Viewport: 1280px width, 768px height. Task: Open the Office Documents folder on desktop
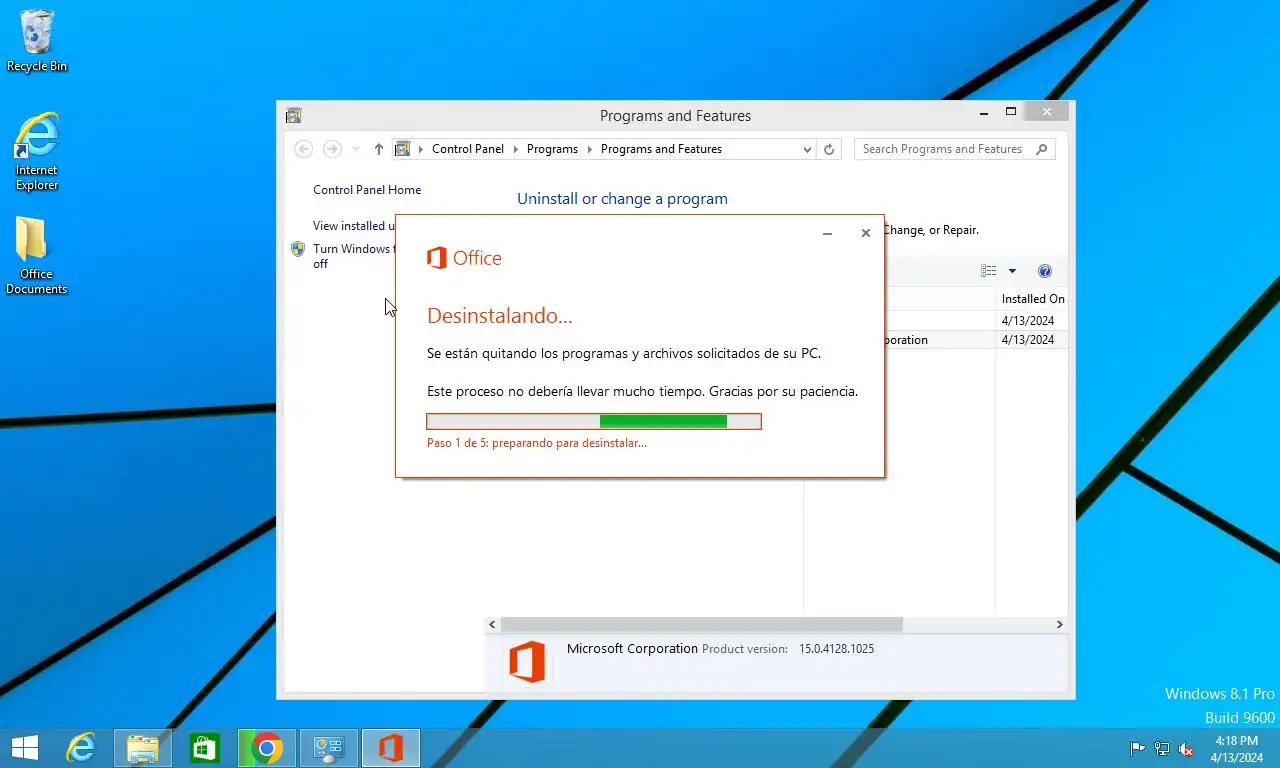[36, 256]
